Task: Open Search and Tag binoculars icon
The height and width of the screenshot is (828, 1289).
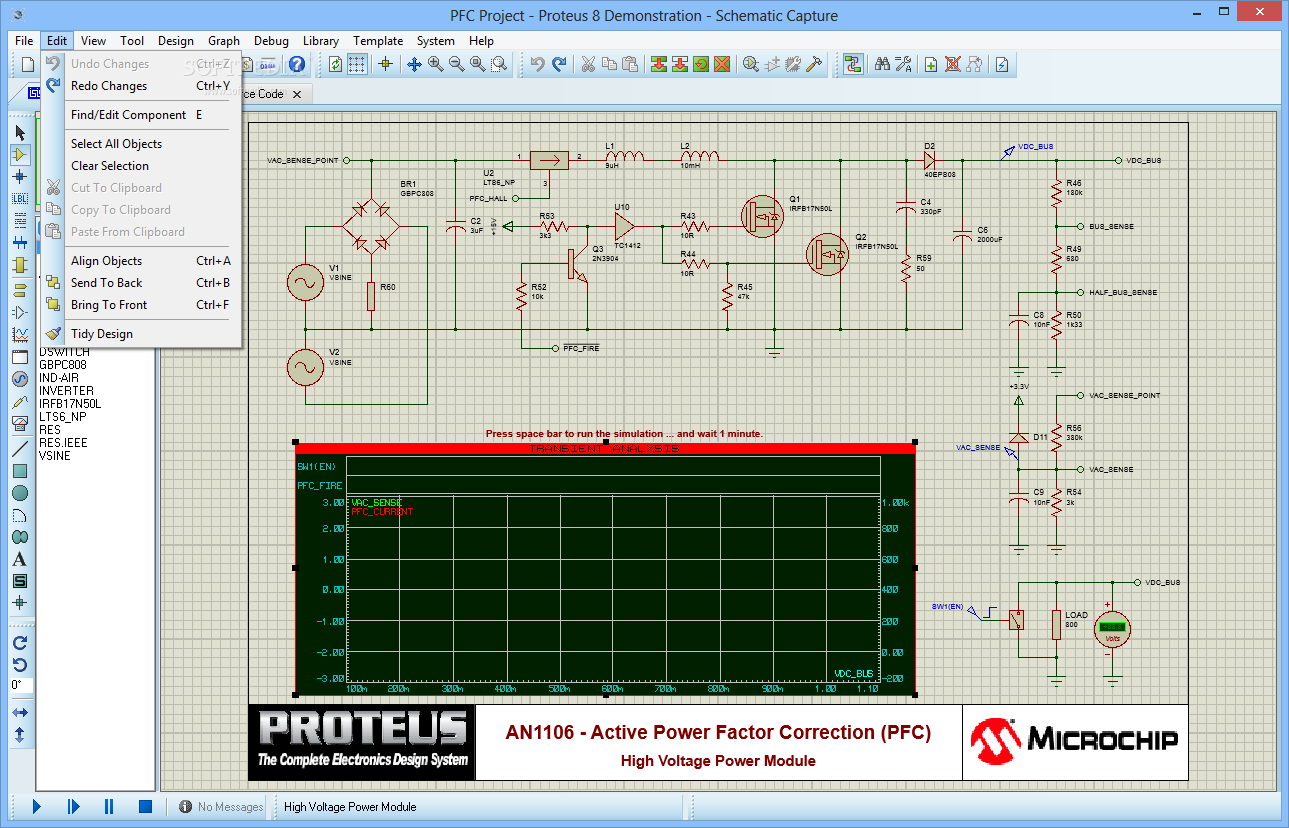Action: click(882, 64)
